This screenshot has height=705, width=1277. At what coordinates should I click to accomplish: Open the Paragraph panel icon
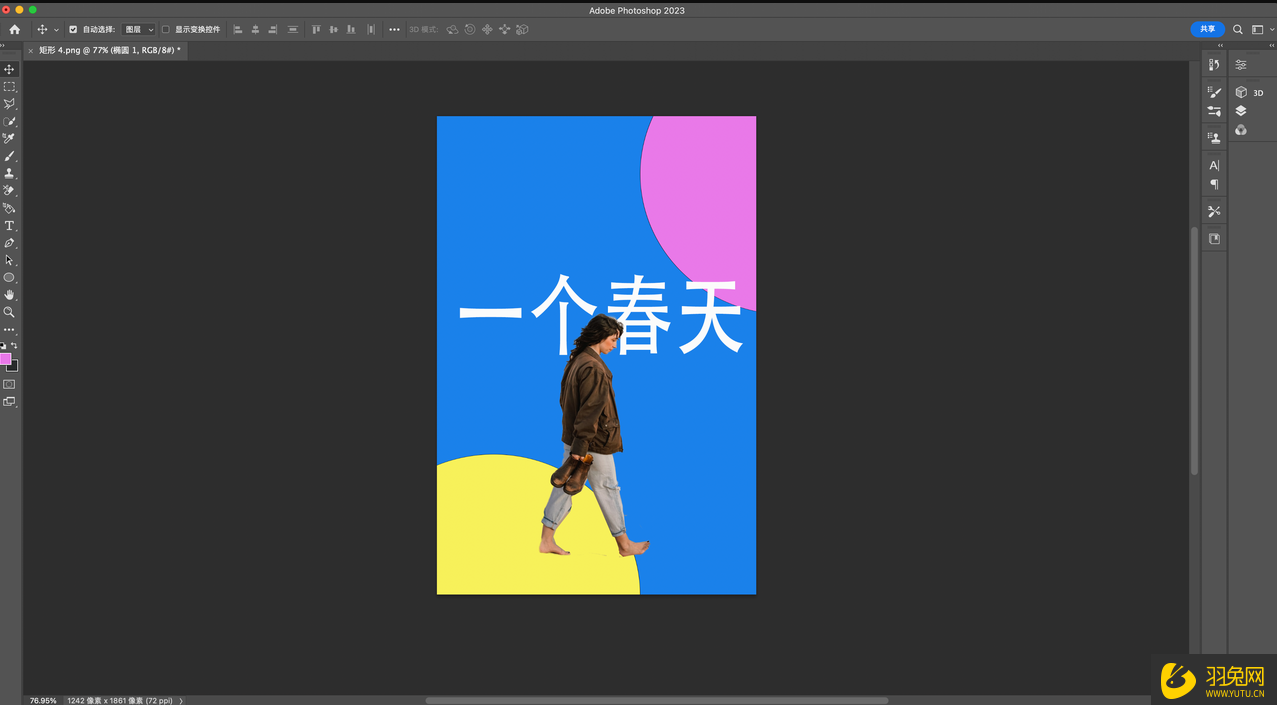click(x=1214, y=185)
